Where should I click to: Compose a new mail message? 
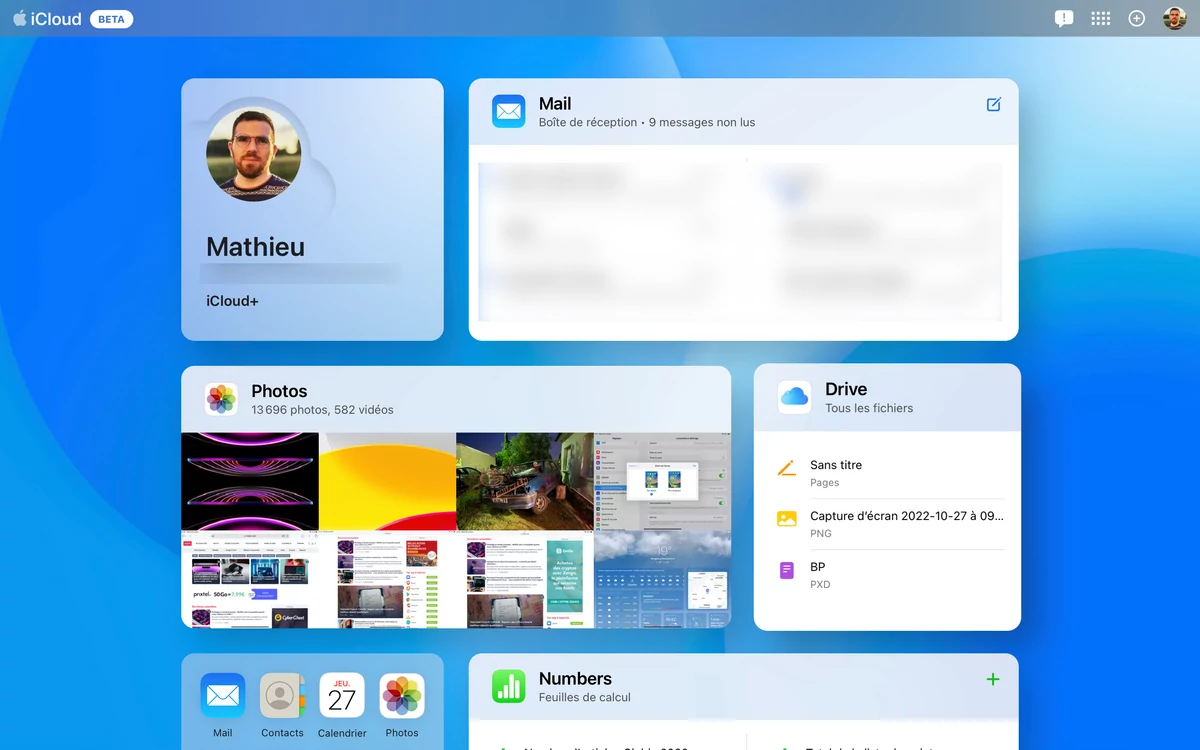pos(993,104)
